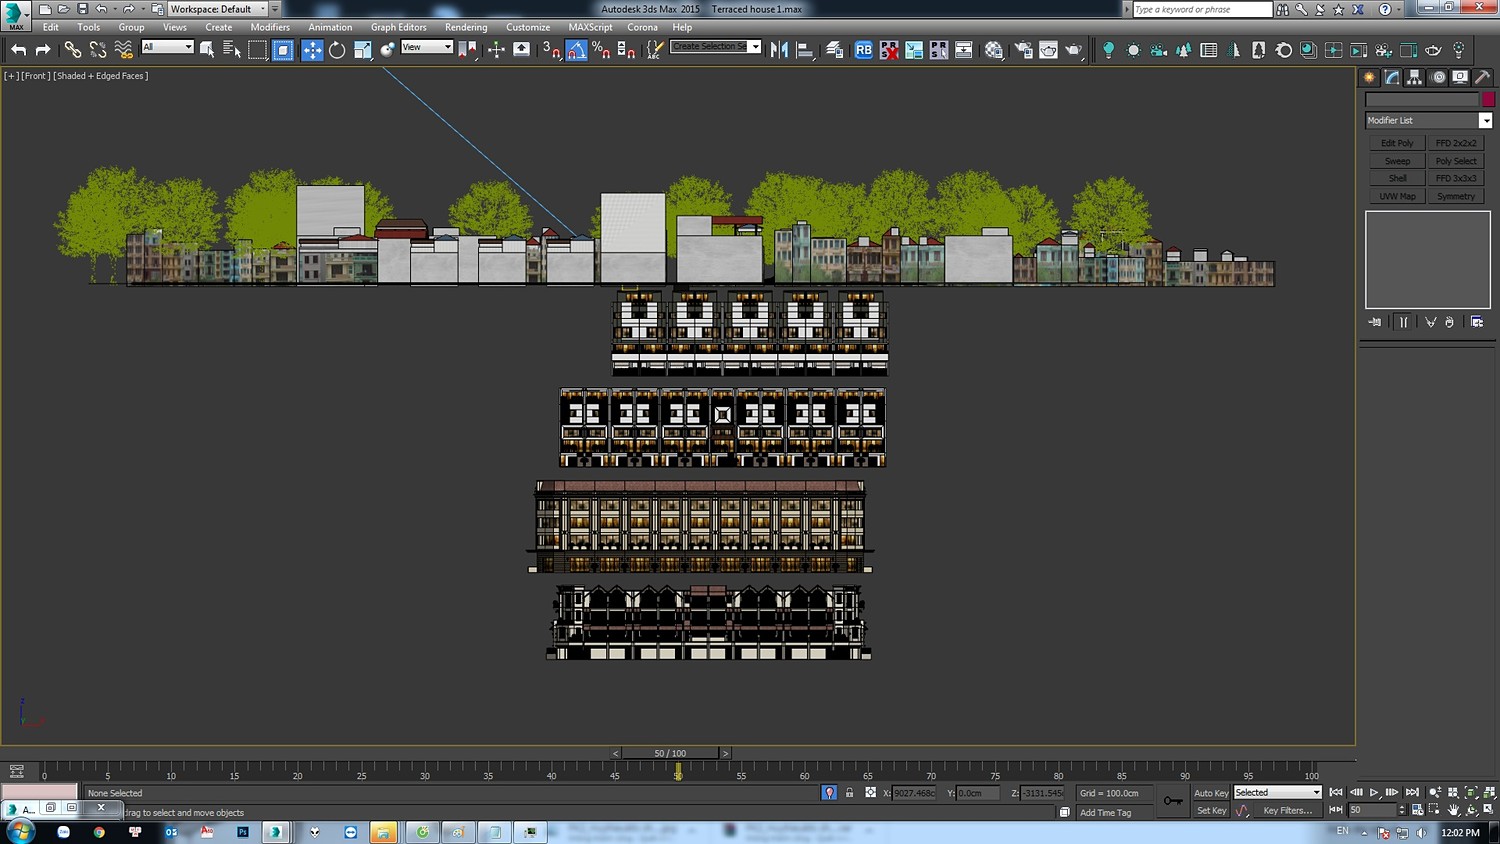
Task: Open the Key Filters dialog
Action: (1287, 811)
